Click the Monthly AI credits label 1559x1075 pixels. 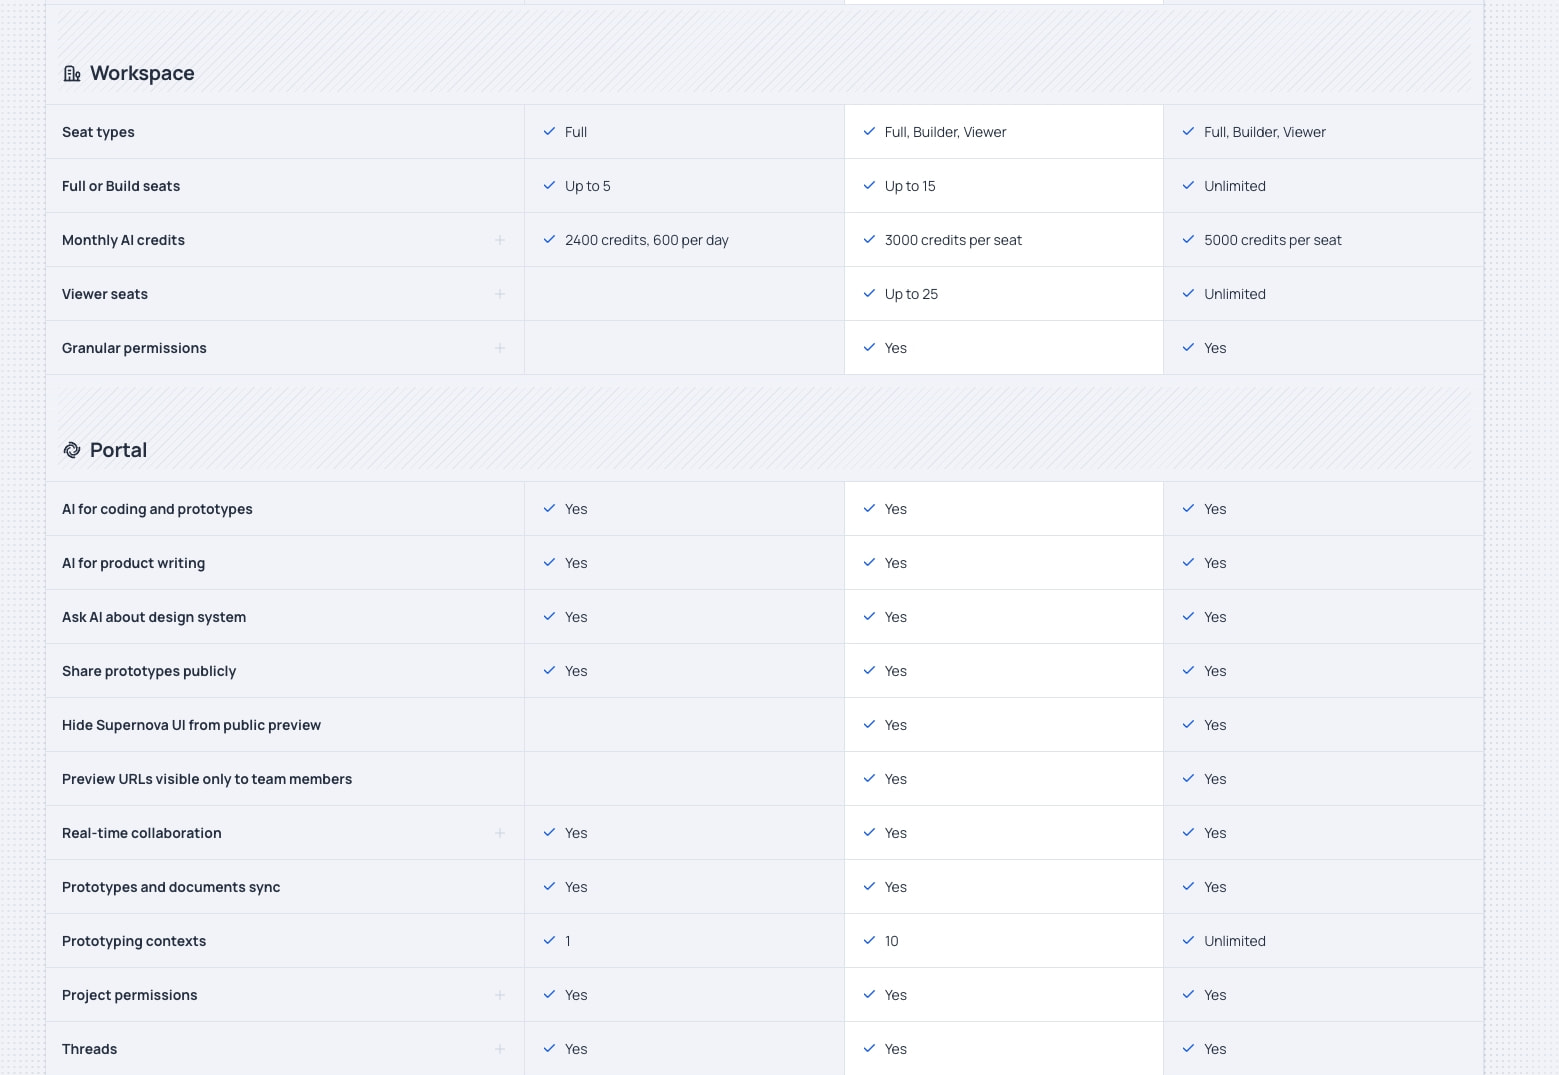coord(123,240)
